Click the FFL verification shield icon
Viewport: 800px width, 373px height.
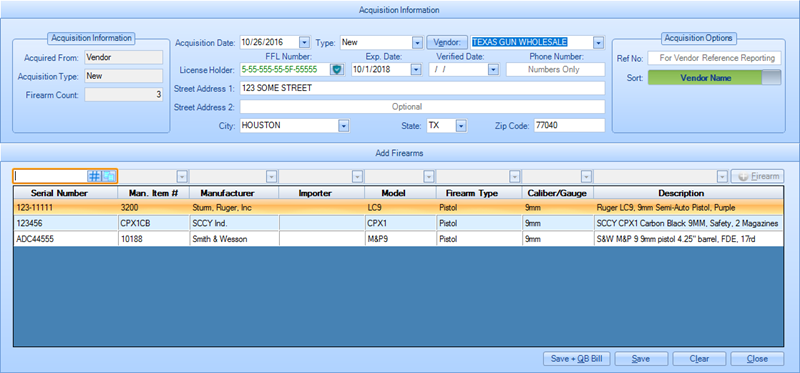tap(336, 69)
